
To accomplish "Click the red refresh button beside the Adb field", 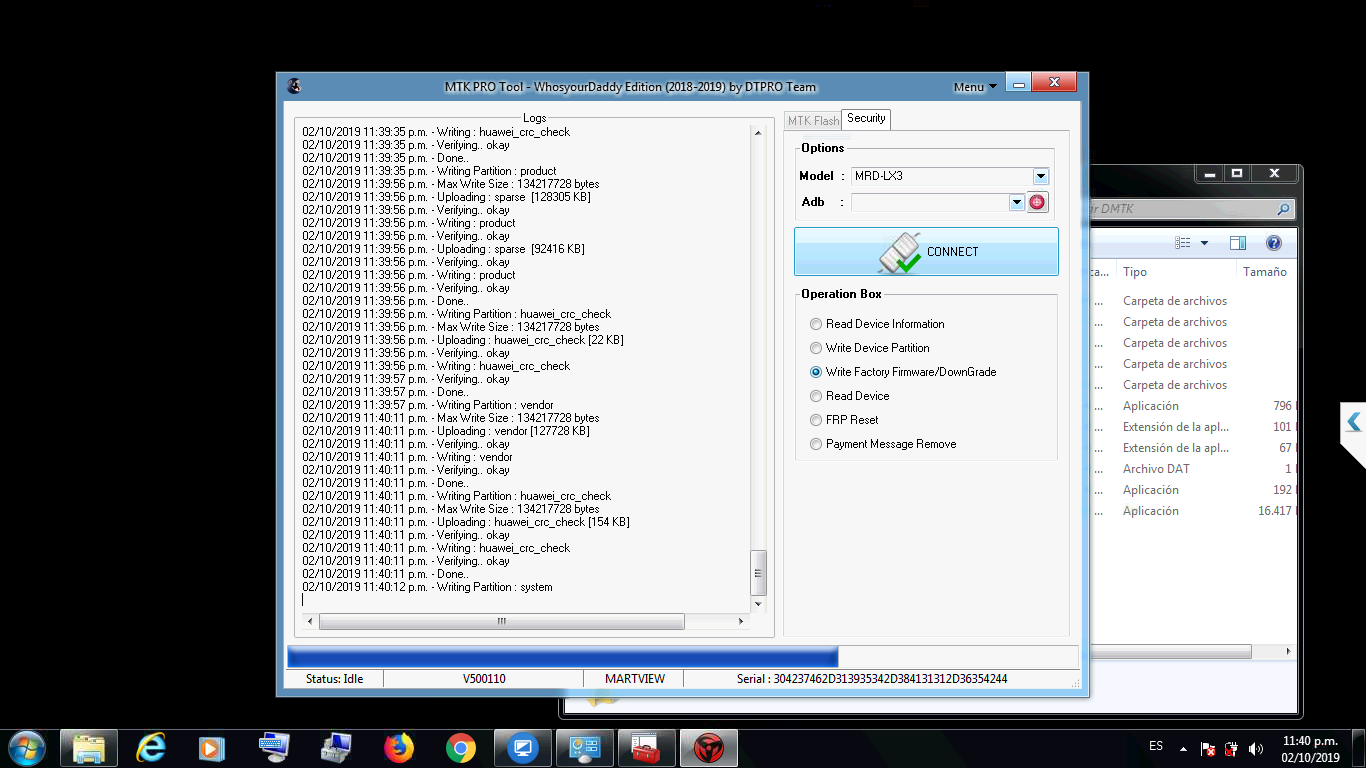I will (x=1038, y=202).
